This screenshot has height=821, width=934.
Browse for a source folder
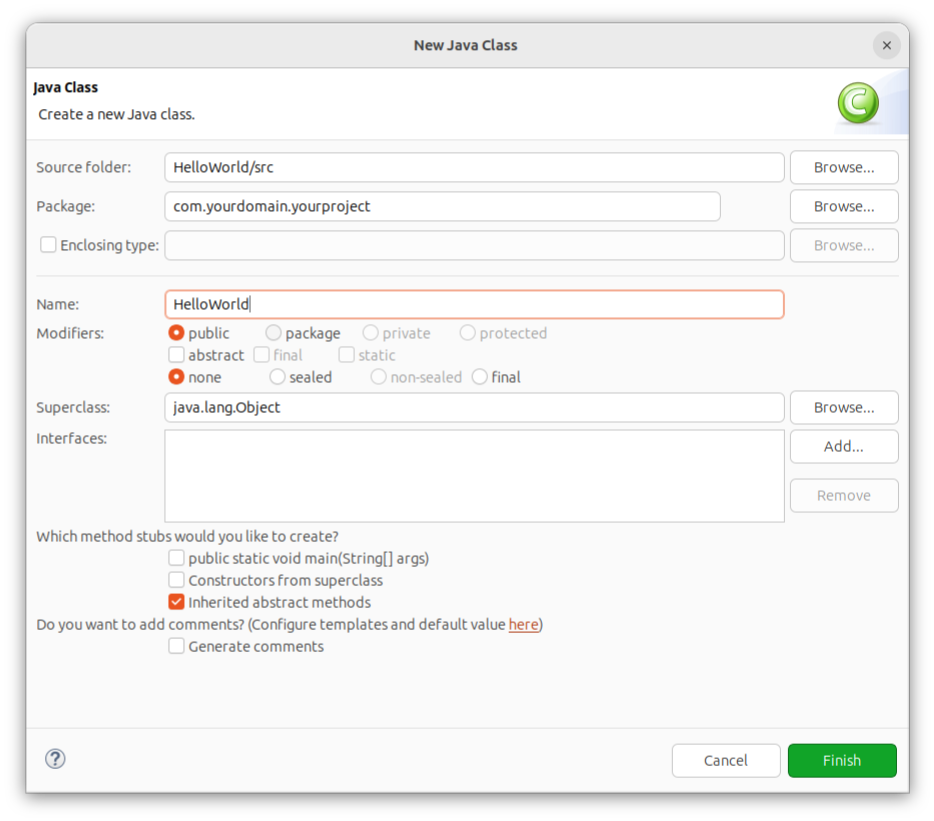point(843,167)
